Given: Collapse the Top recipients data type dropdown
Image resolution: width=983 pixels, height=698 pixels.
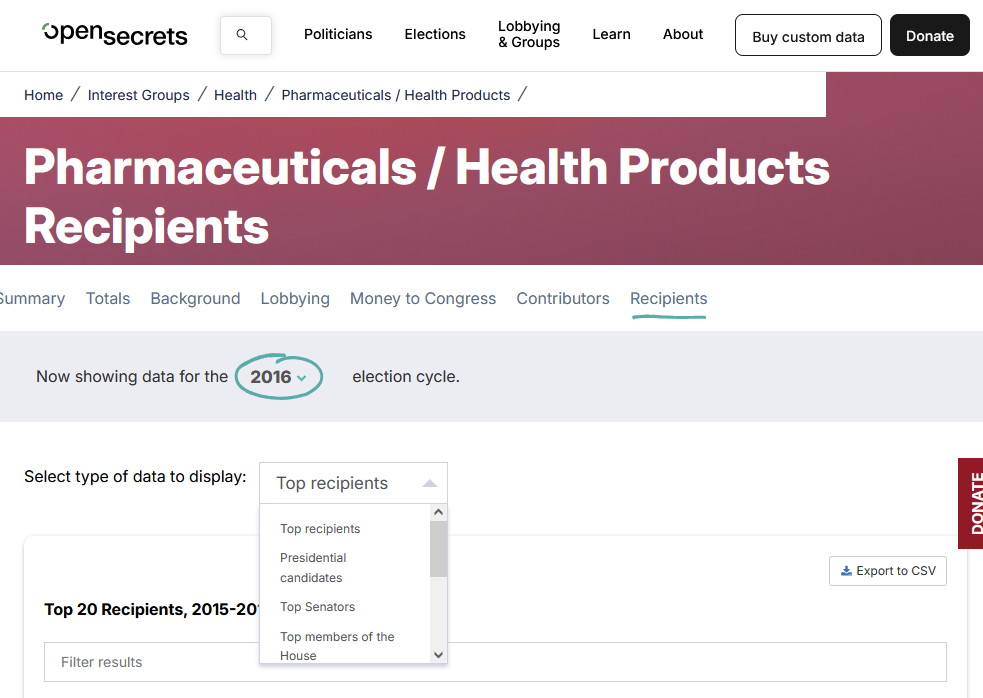Looking at the screenshot, I should coord(353,483).
